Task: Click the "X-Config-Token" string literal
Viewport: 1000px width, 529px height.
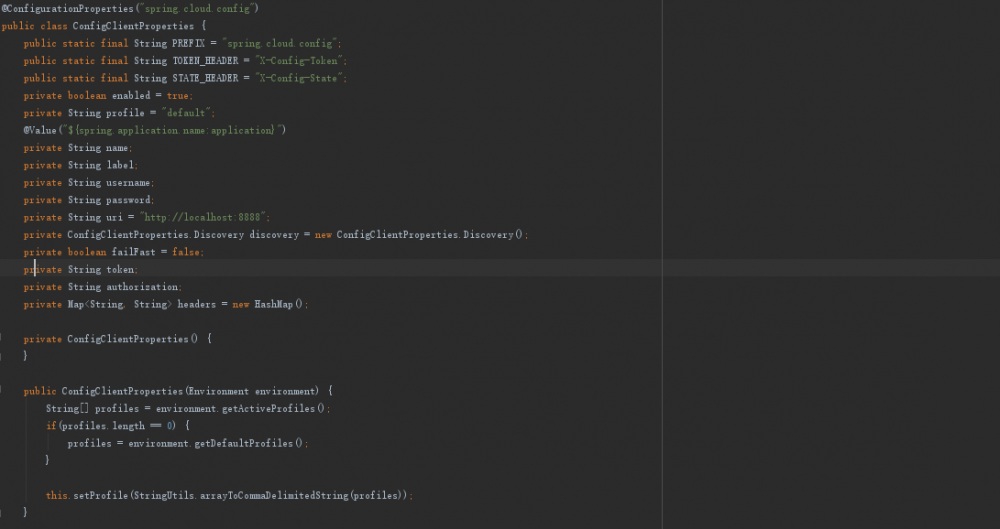Action: pos(300,61)
